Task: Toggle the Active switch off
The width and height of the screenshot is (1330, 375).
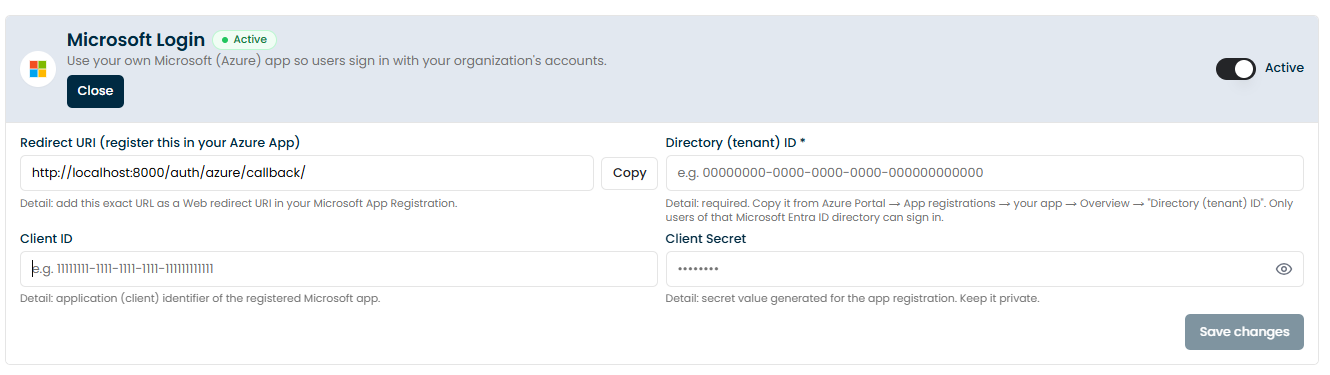Action: click(1235, 69)
